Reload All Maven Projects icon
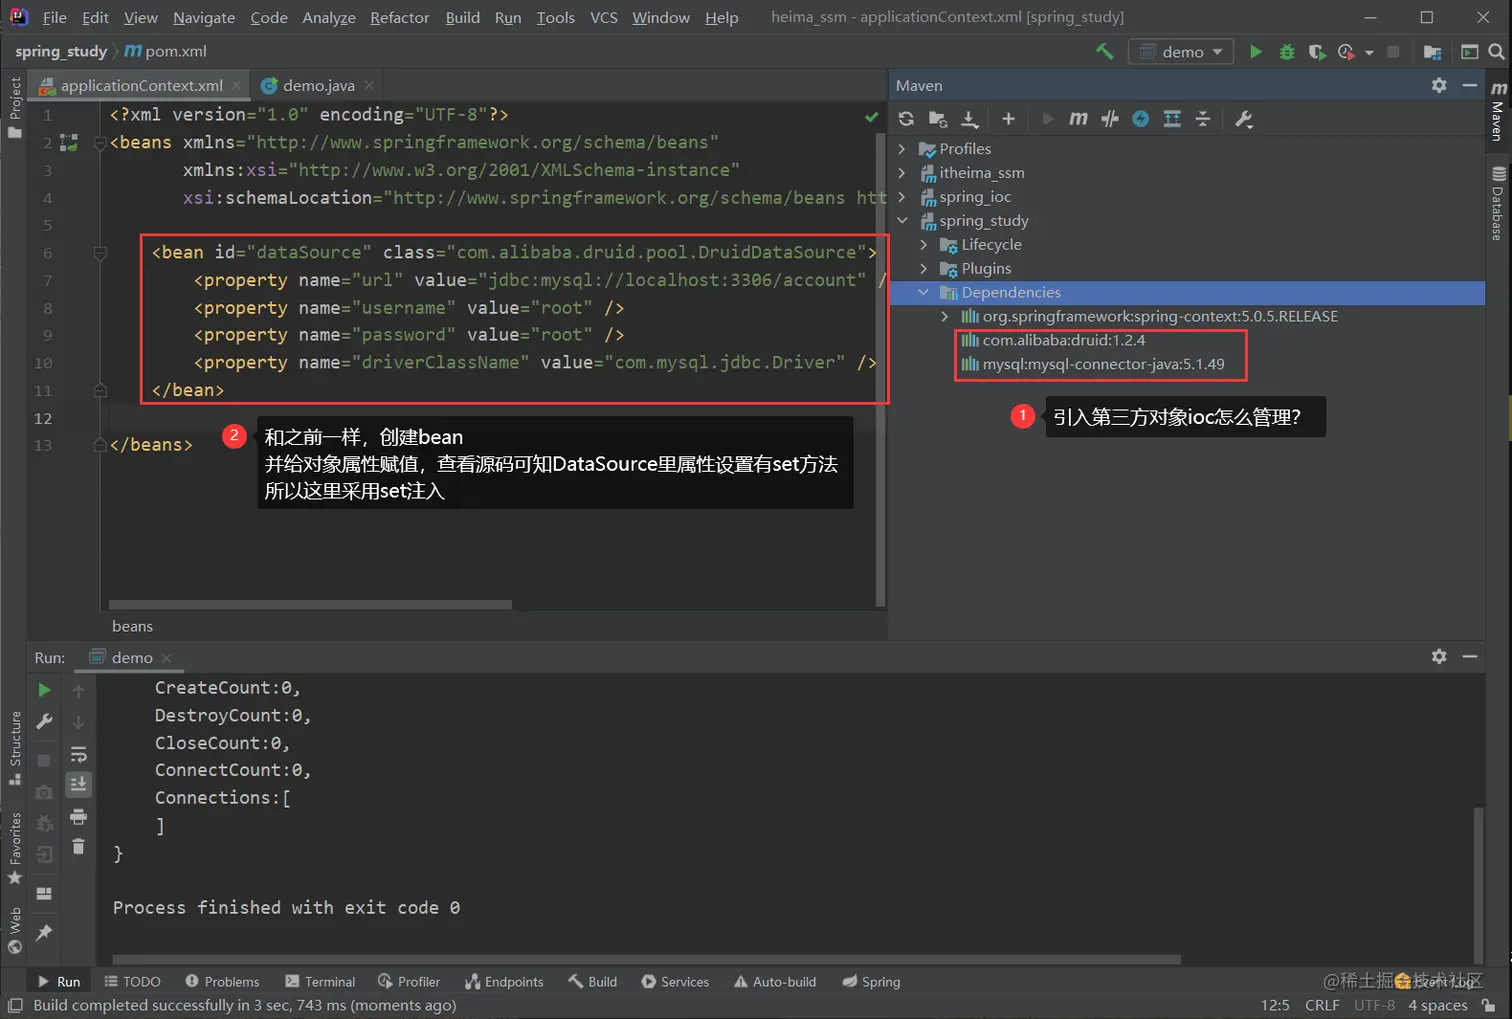 click(x=906, y=119)
